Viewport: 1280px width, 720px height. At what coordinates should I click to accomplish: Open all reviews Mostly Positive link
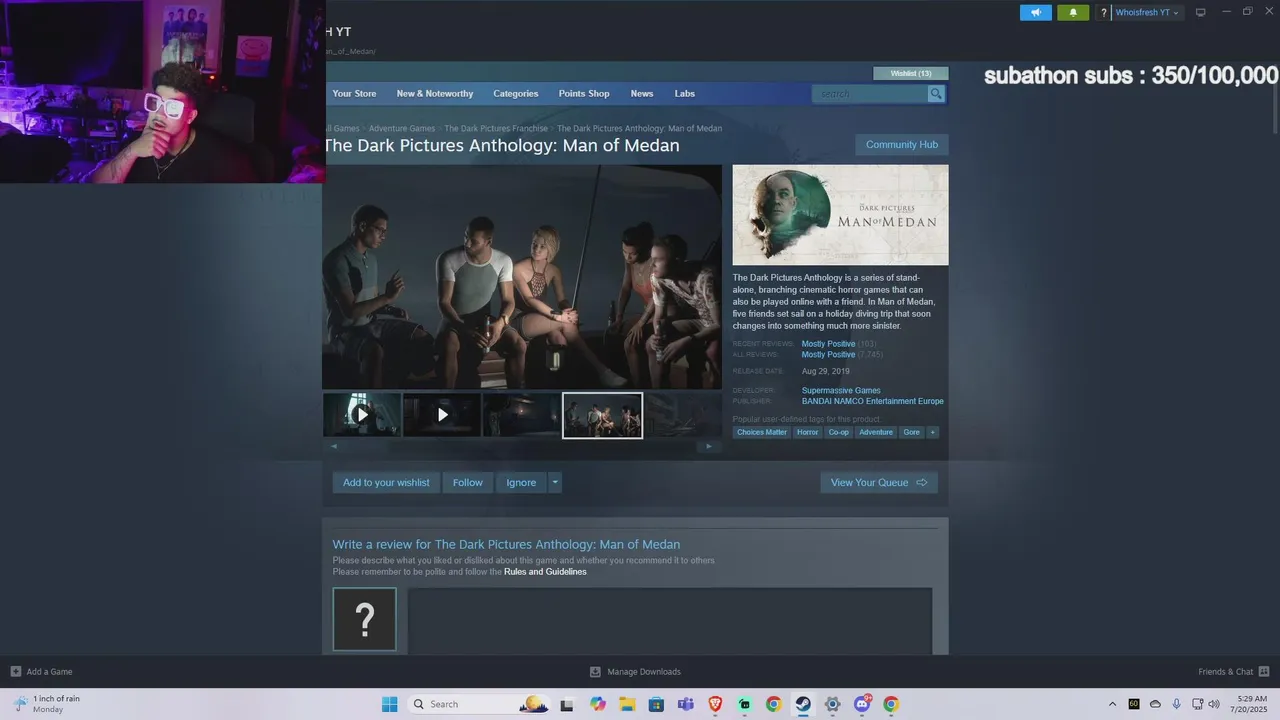(x=828, y=355)
